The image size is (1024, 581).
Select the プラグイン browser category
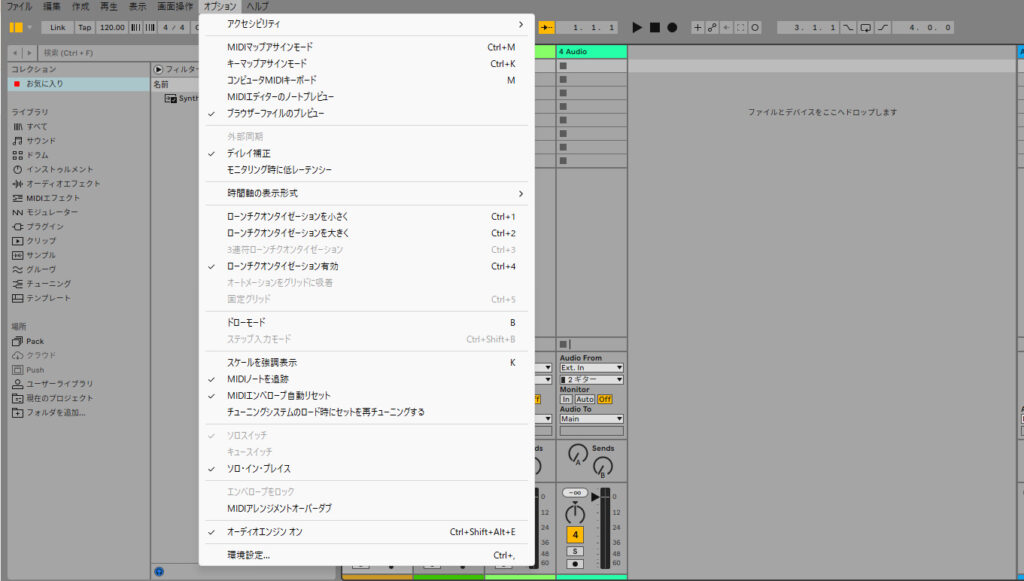(x=44, y=226)
